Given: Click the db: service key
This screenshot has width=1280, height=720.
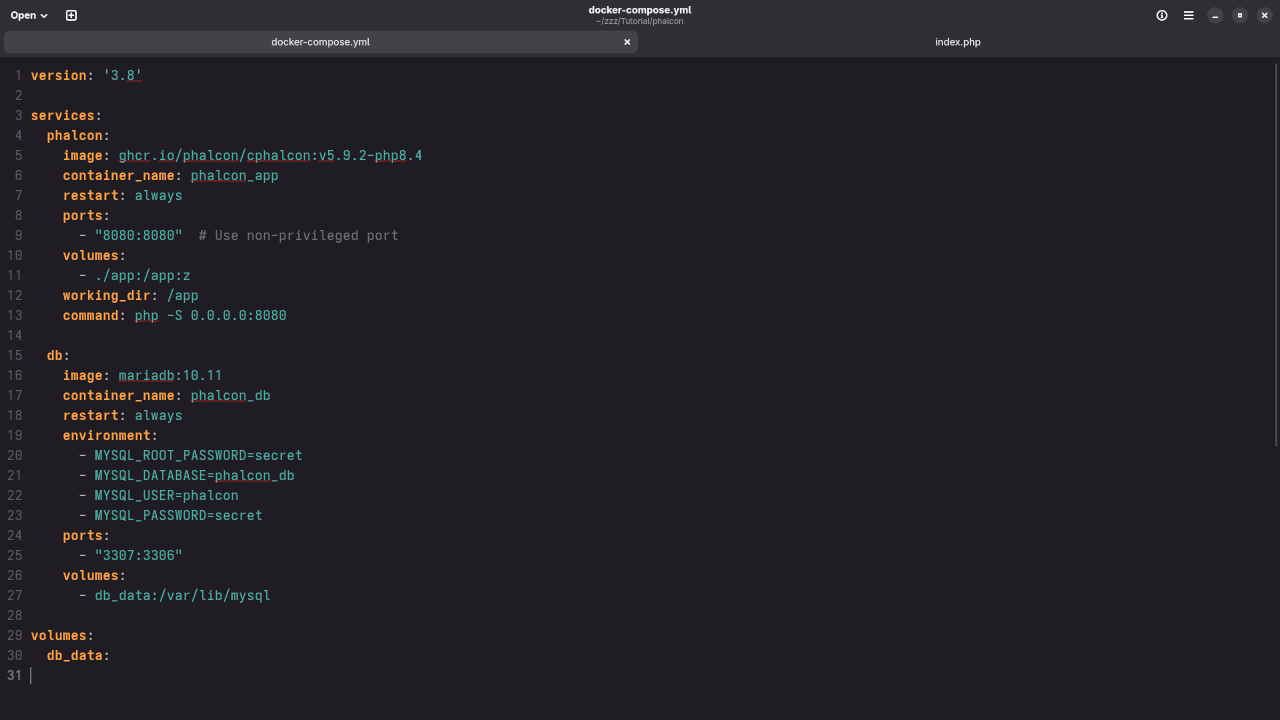Looking at the screenshot, I should click(59, 355).
